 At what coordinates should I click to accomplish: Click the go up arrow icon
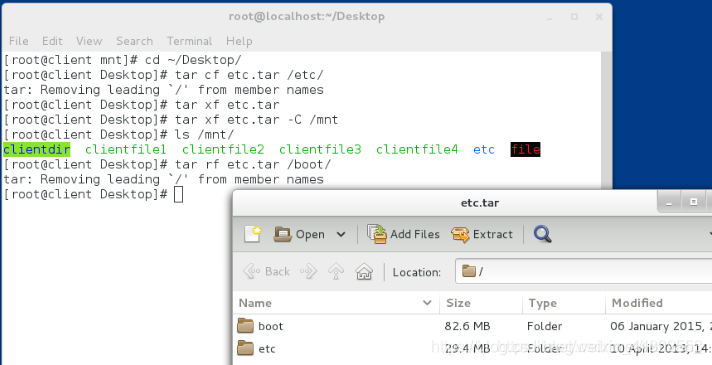[336, 272]
